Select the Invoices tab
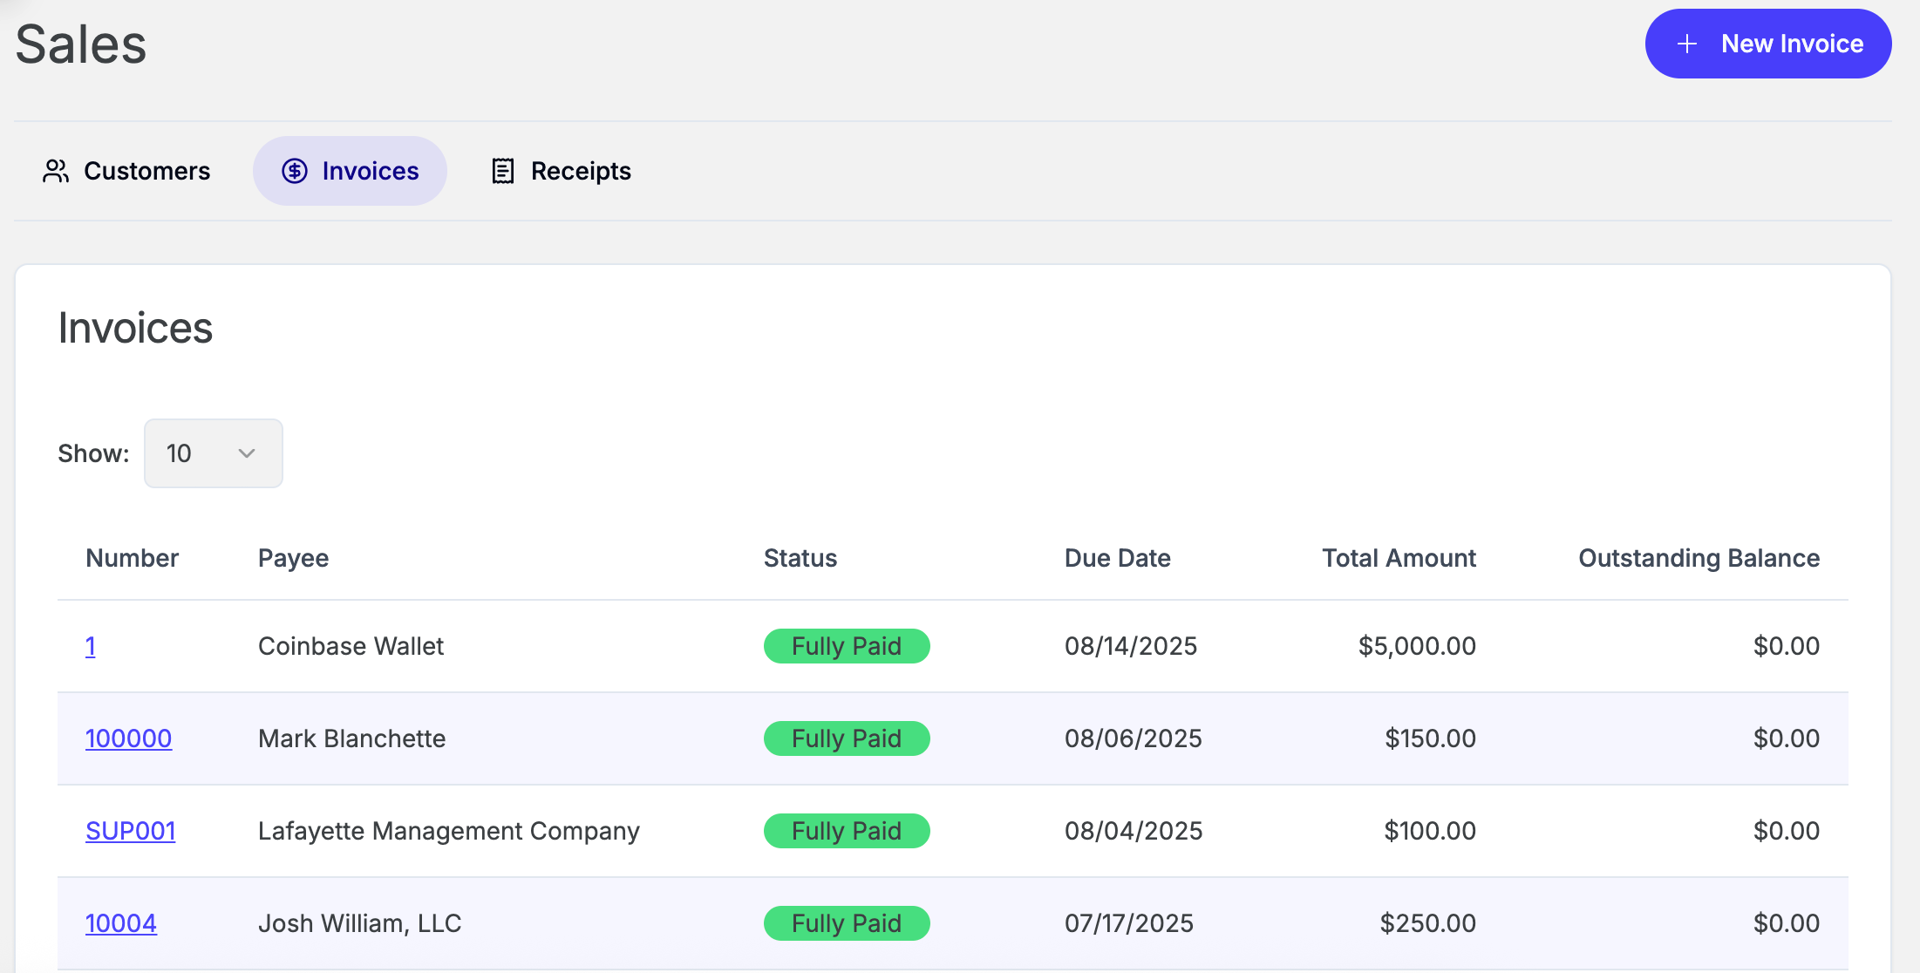 [350, 171]
